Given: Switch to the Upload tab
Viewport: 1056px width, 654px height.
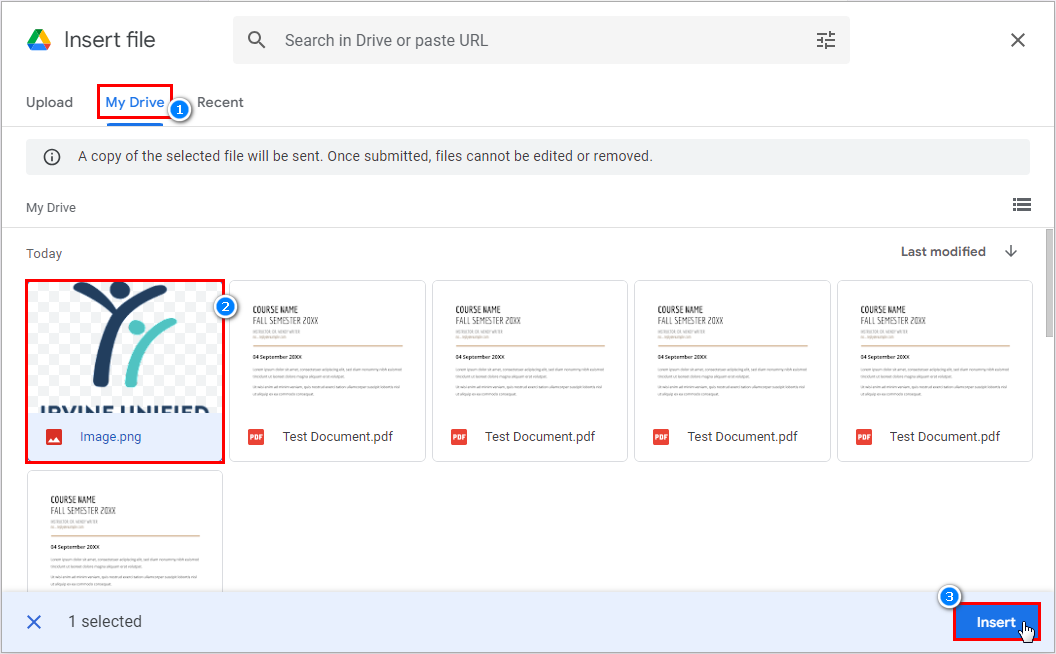Looking at the screenshot, I should (x=49, y=102).
